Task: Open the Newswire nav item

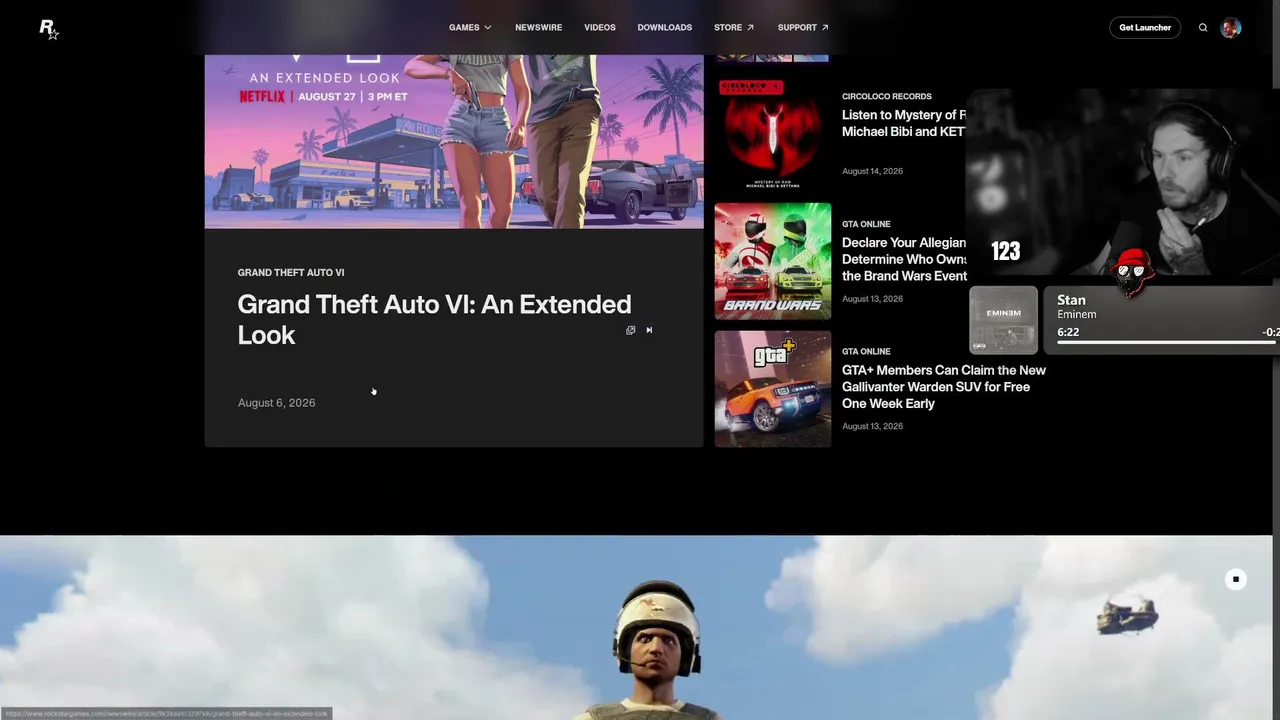Action: click(x=538, y=28)
